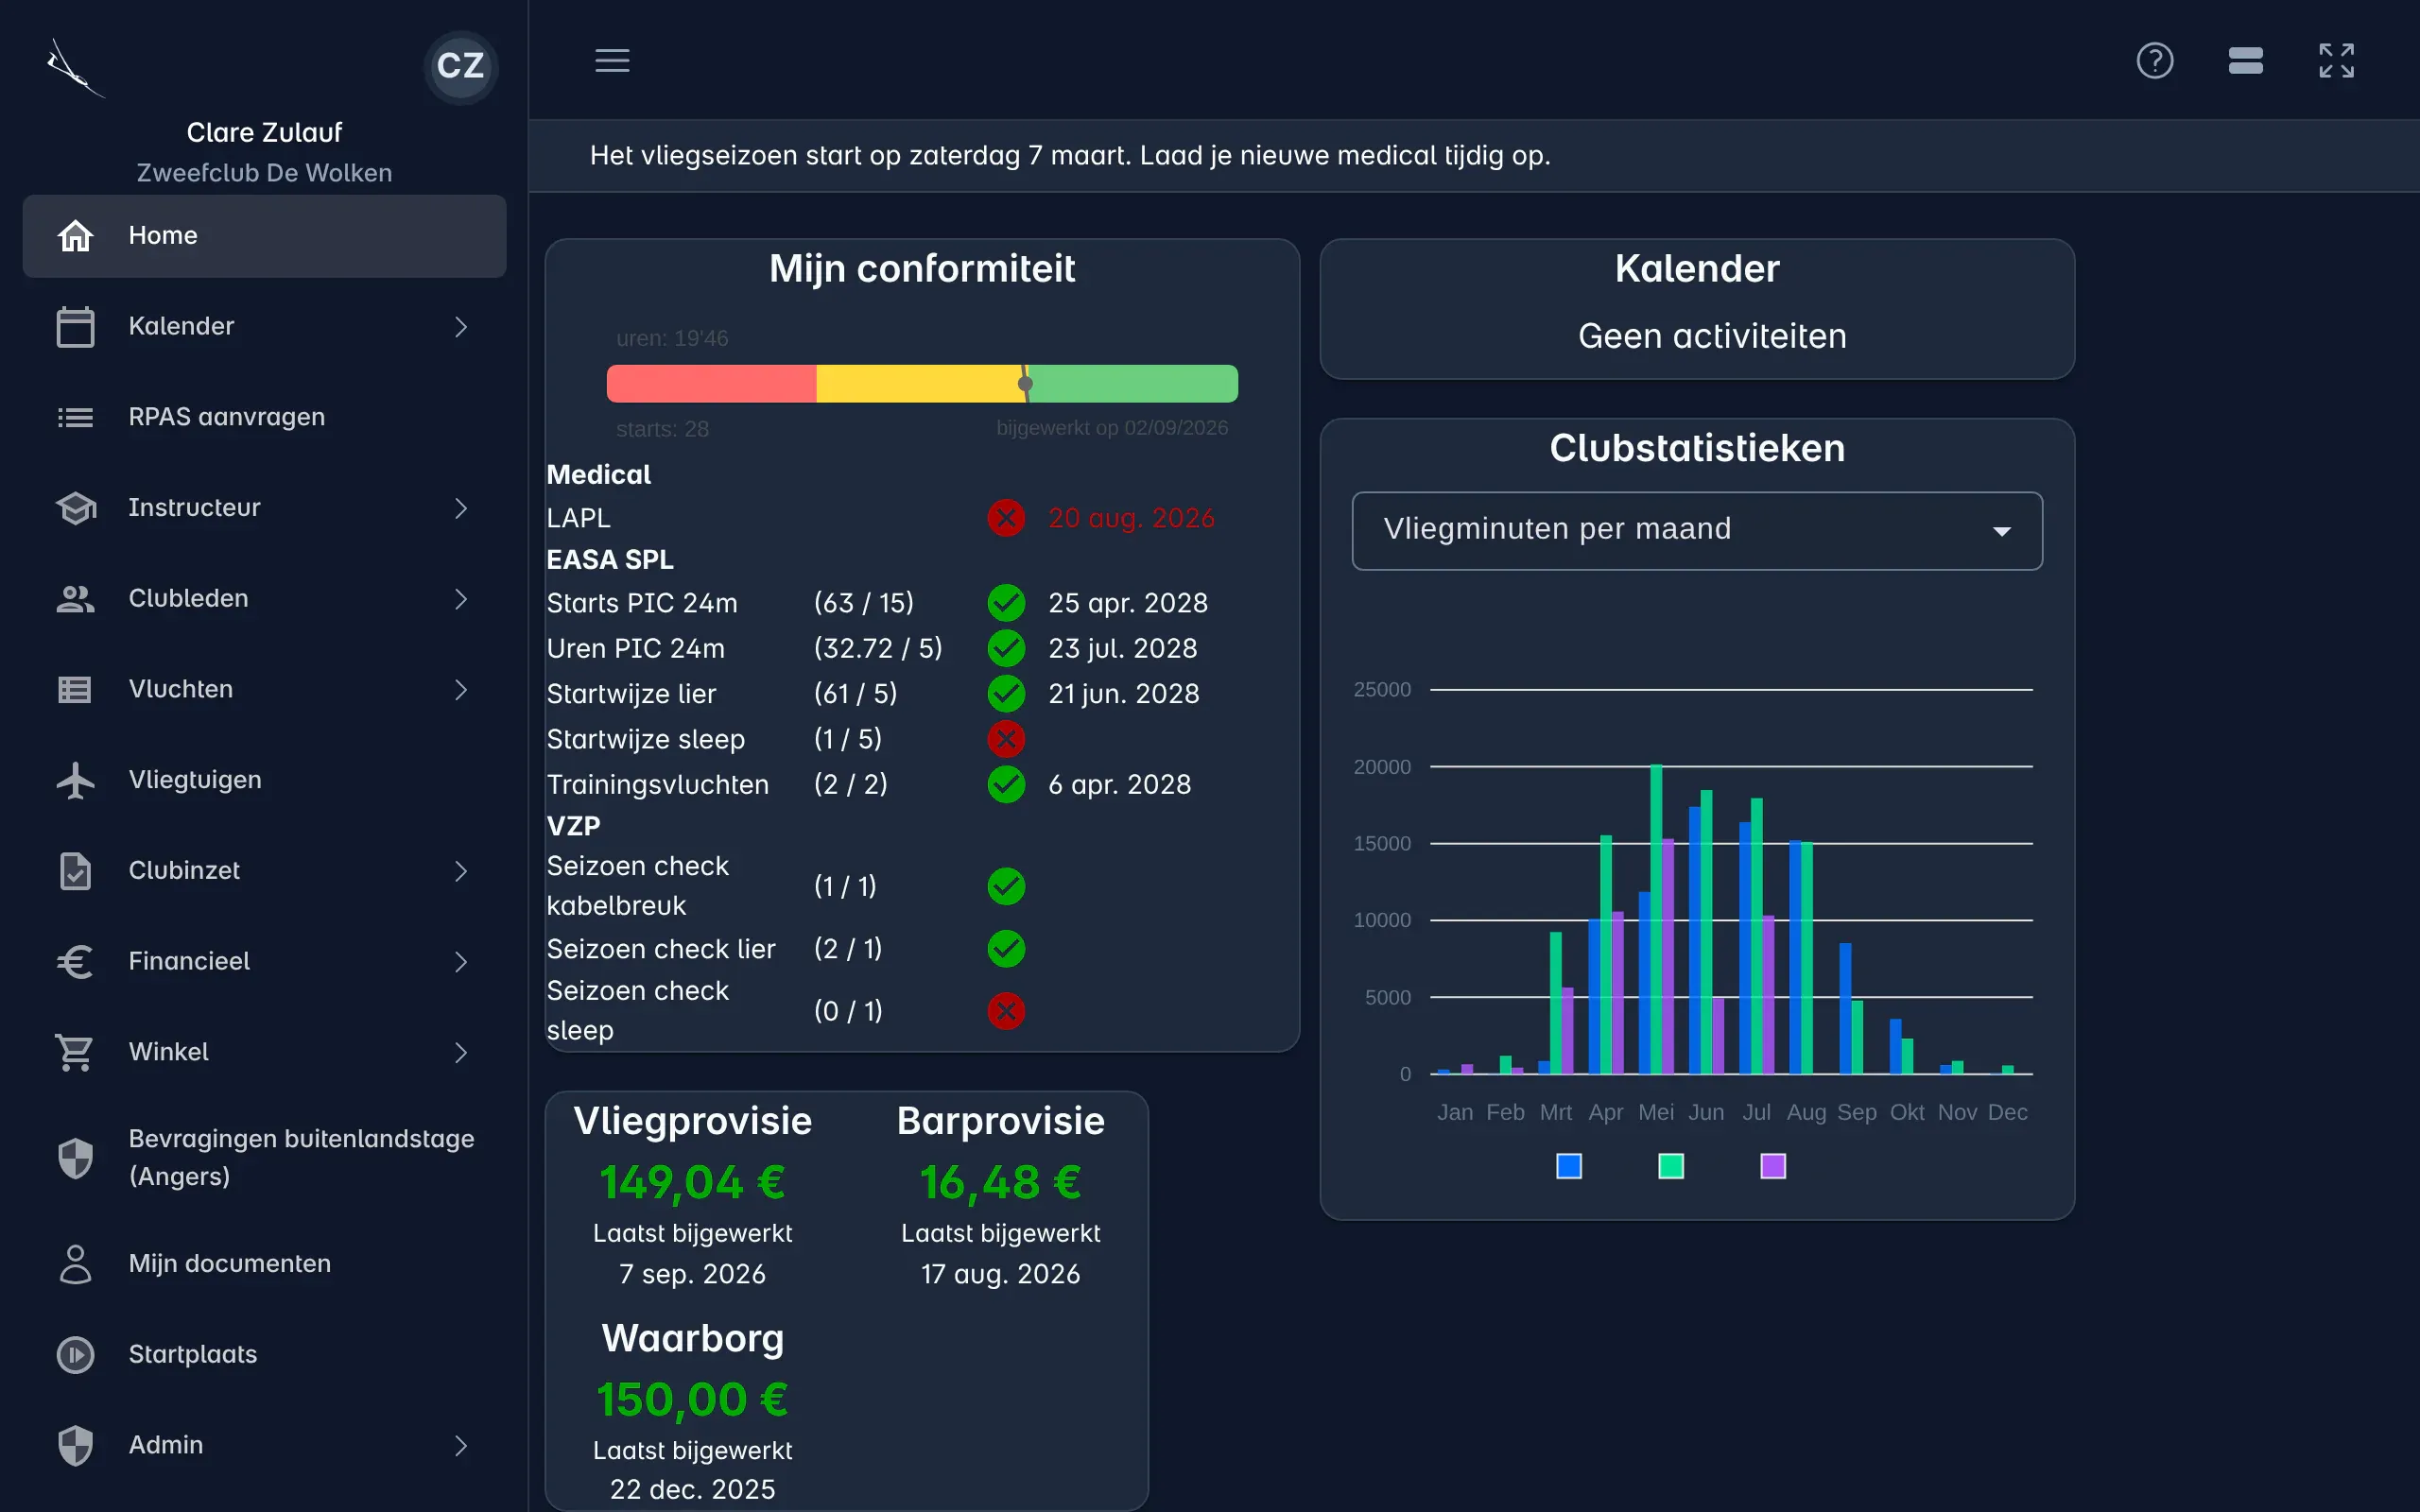Click the stacked bars layout icon
The height and width of the screenshot is (1512, 2420).
(x=2245, y=61)
